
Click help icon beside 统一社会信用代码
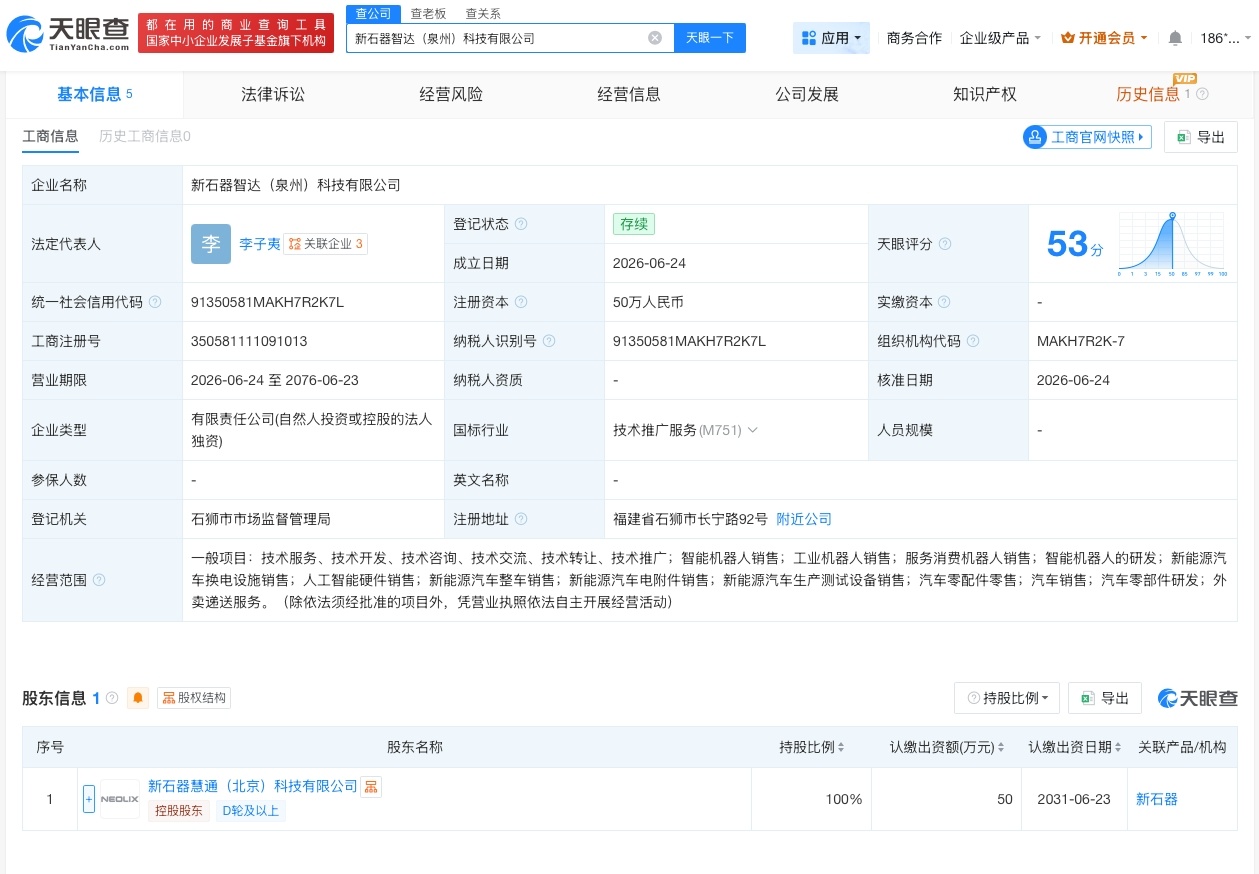[155, 302]
